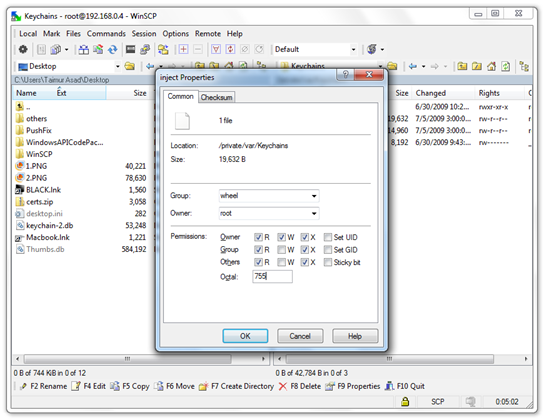
Task: Open the Owner dropdown showing root
Action: tap(269, 213)
